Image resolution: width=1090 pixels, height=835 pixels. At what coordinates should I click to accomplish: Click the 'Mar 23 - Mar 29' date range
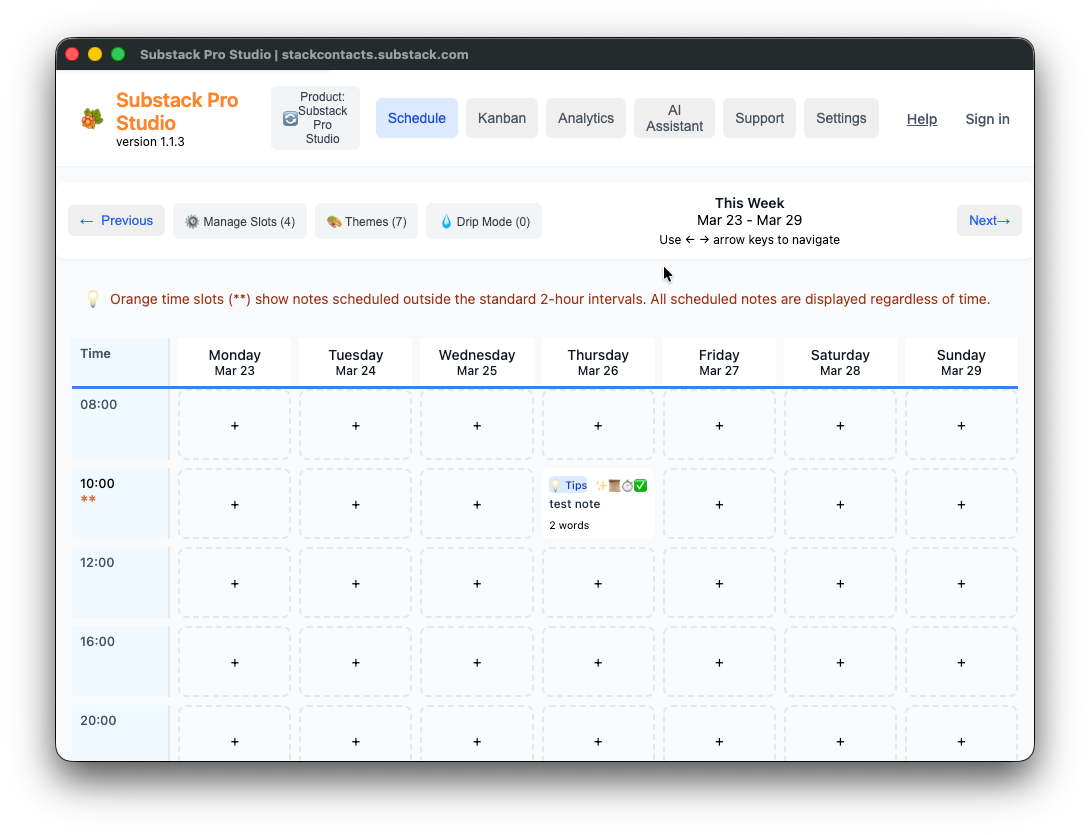point(749,220)
